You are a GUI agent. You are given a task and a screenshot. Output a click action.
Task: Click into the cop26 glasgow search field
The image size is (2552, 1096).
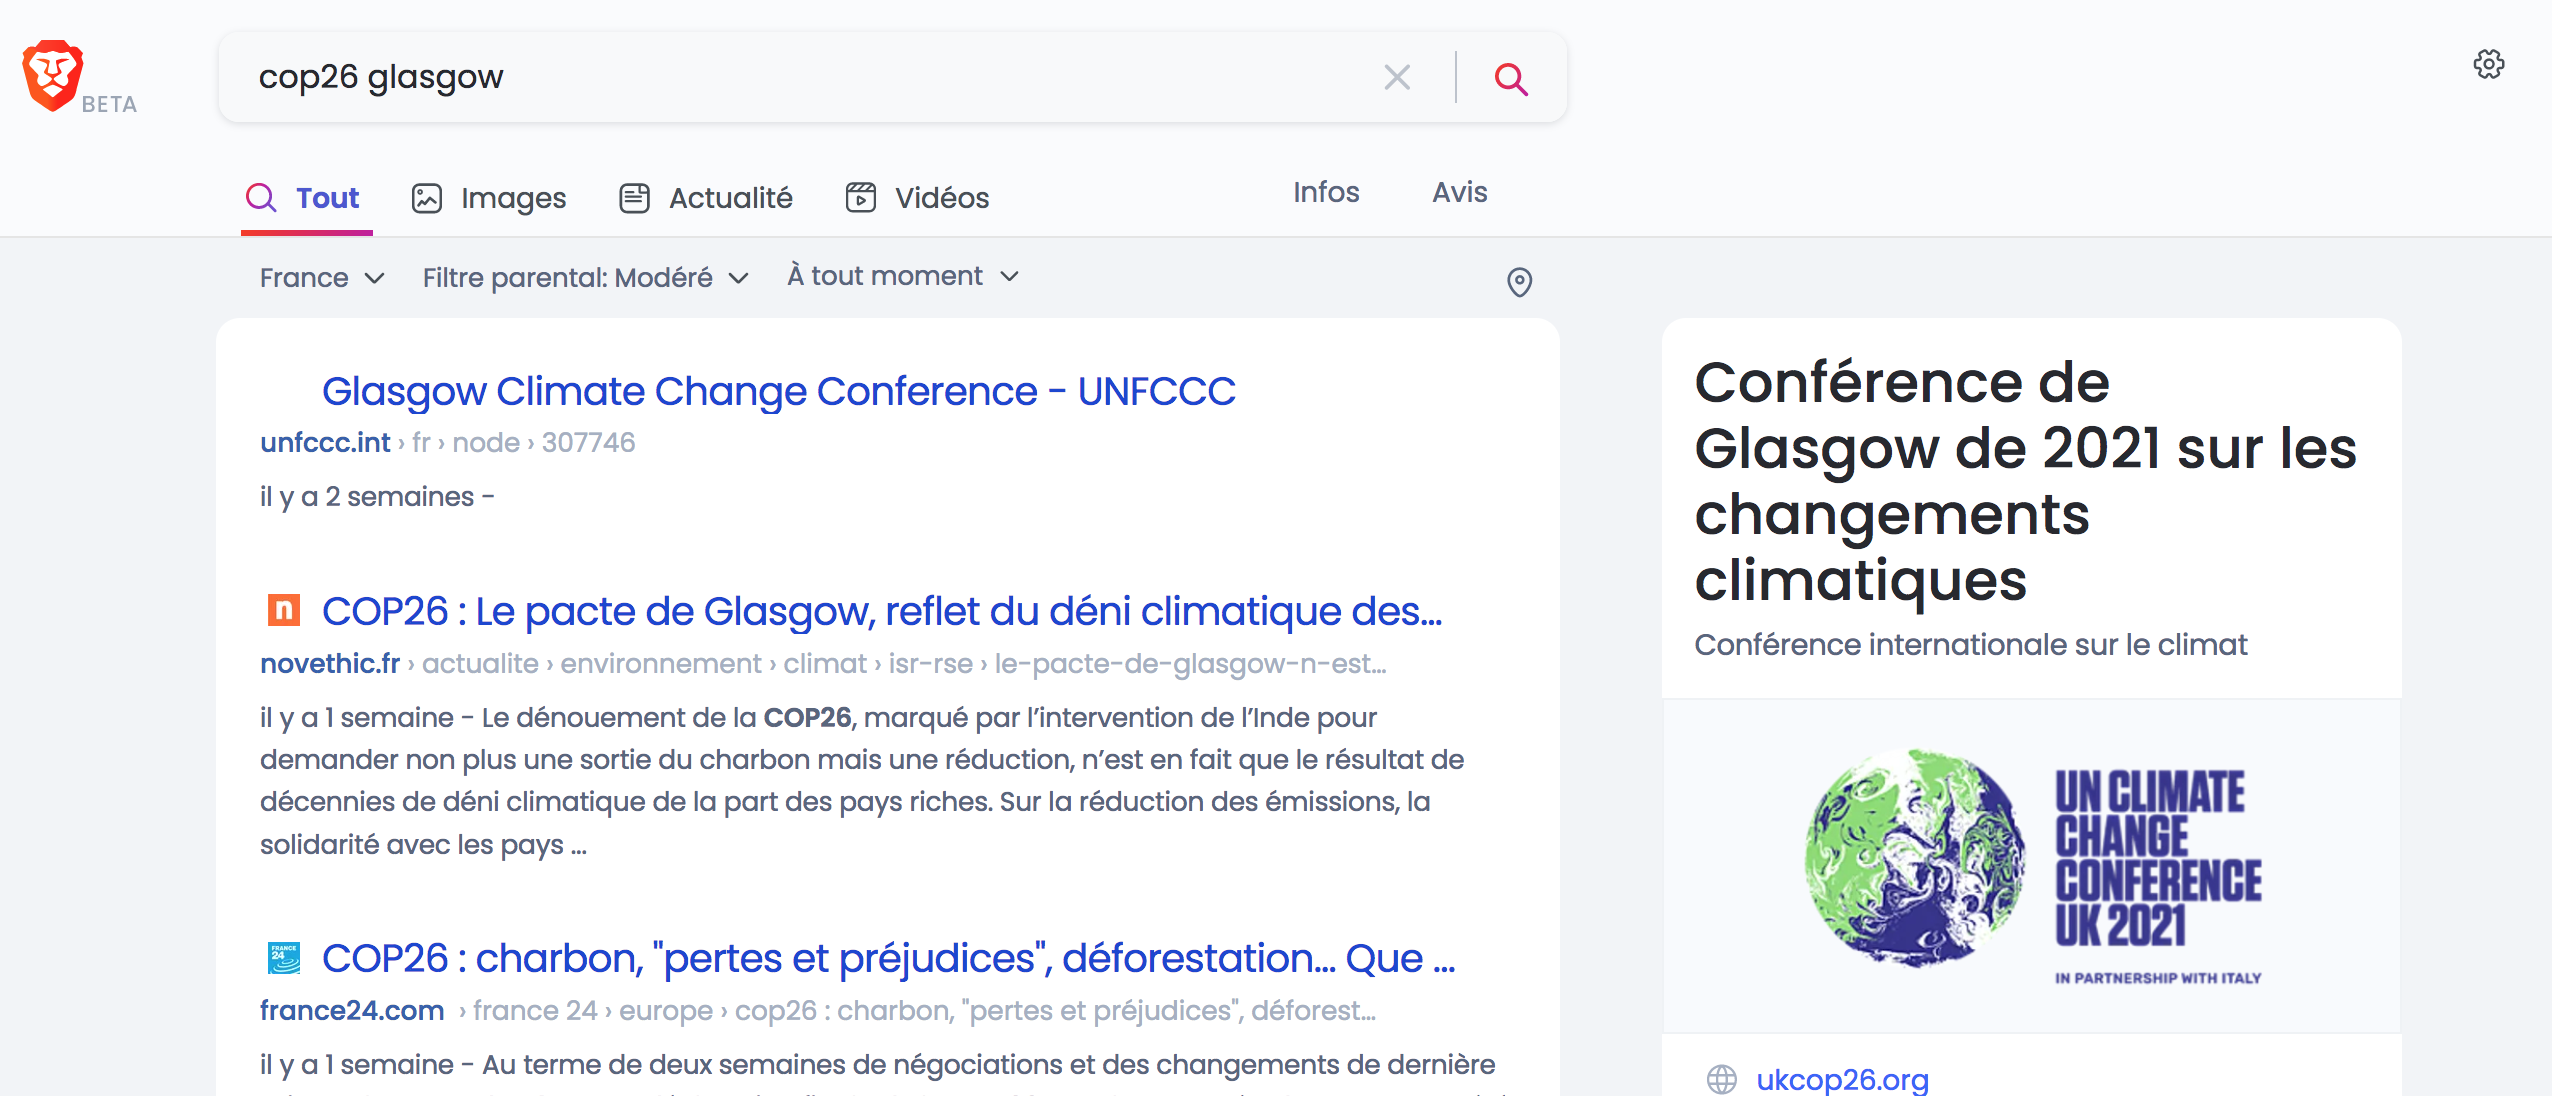(x=800, y=77)
